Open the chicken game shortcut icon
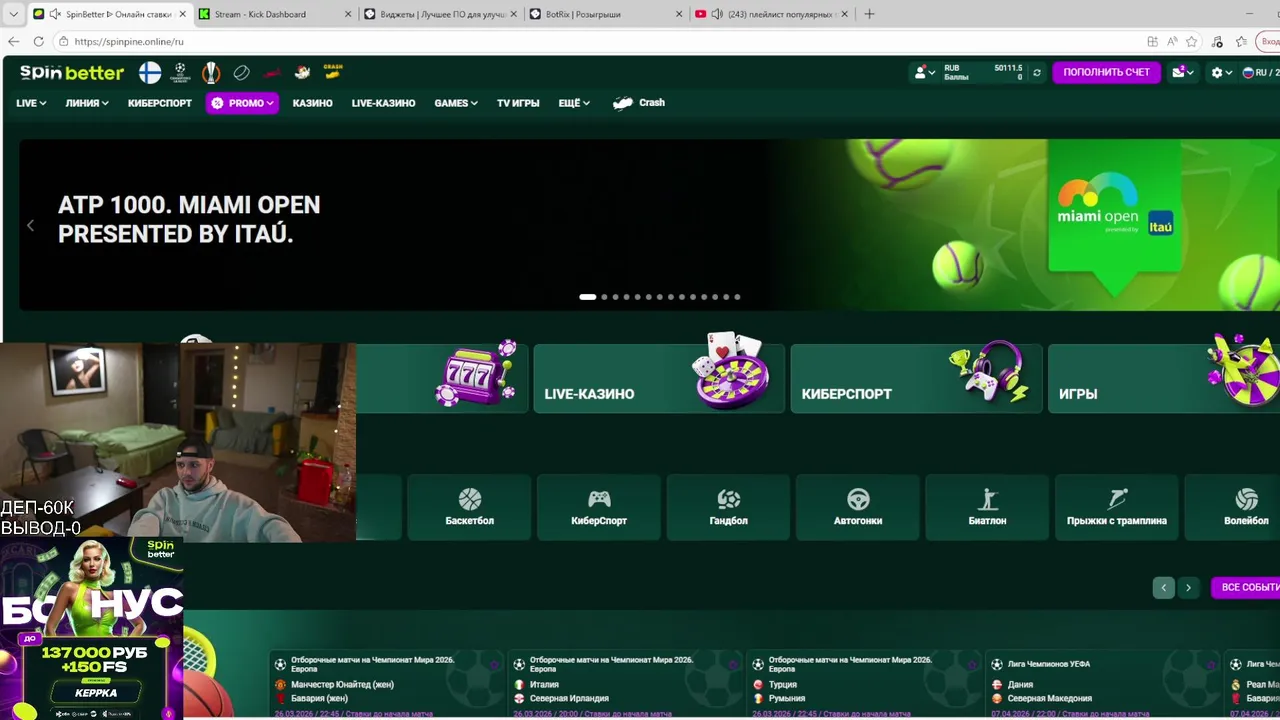1280x720 pixels. [x=302, y=72]
